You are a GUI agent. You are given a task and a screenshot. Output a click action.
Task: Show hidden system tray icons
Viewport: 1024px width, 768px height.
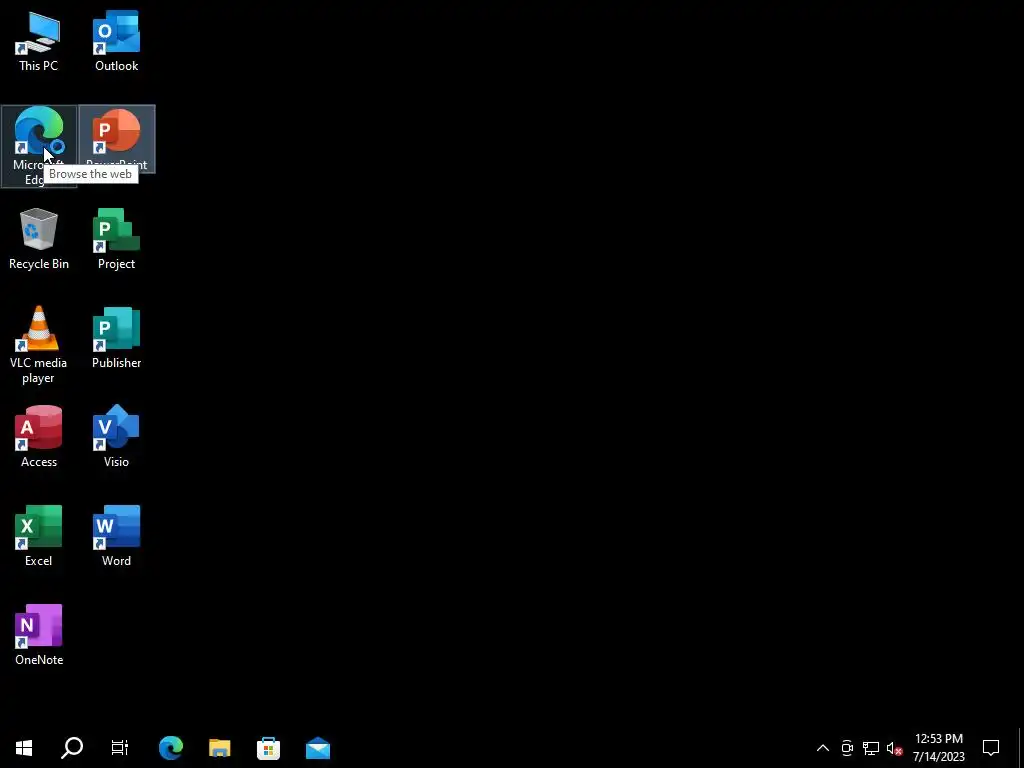coord(823,748)
